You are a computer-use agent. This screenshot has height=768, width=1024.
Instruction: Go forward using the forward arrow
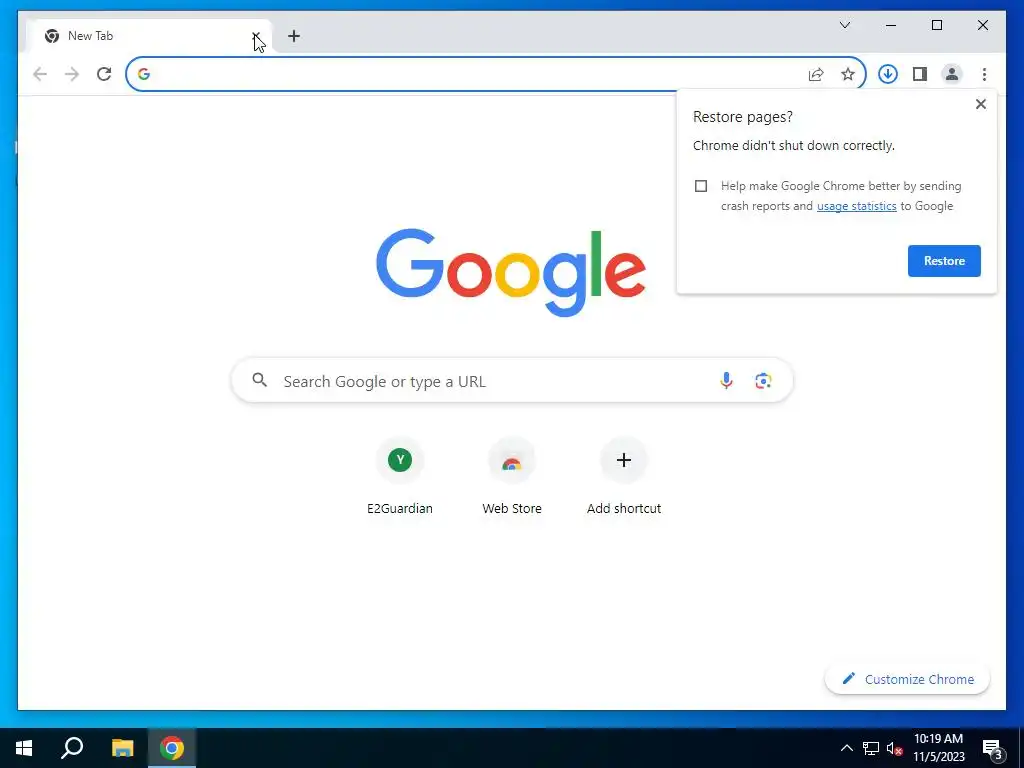[x=71, y=74]
